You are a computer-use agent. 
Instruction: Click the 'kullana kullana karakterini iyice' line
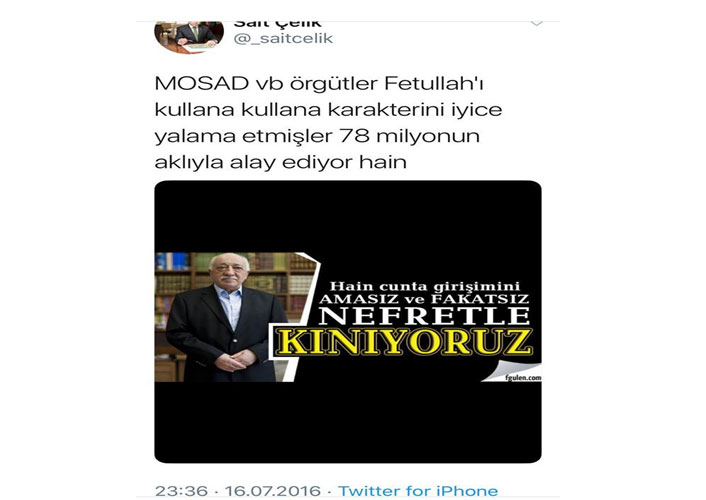pos(328,109)
